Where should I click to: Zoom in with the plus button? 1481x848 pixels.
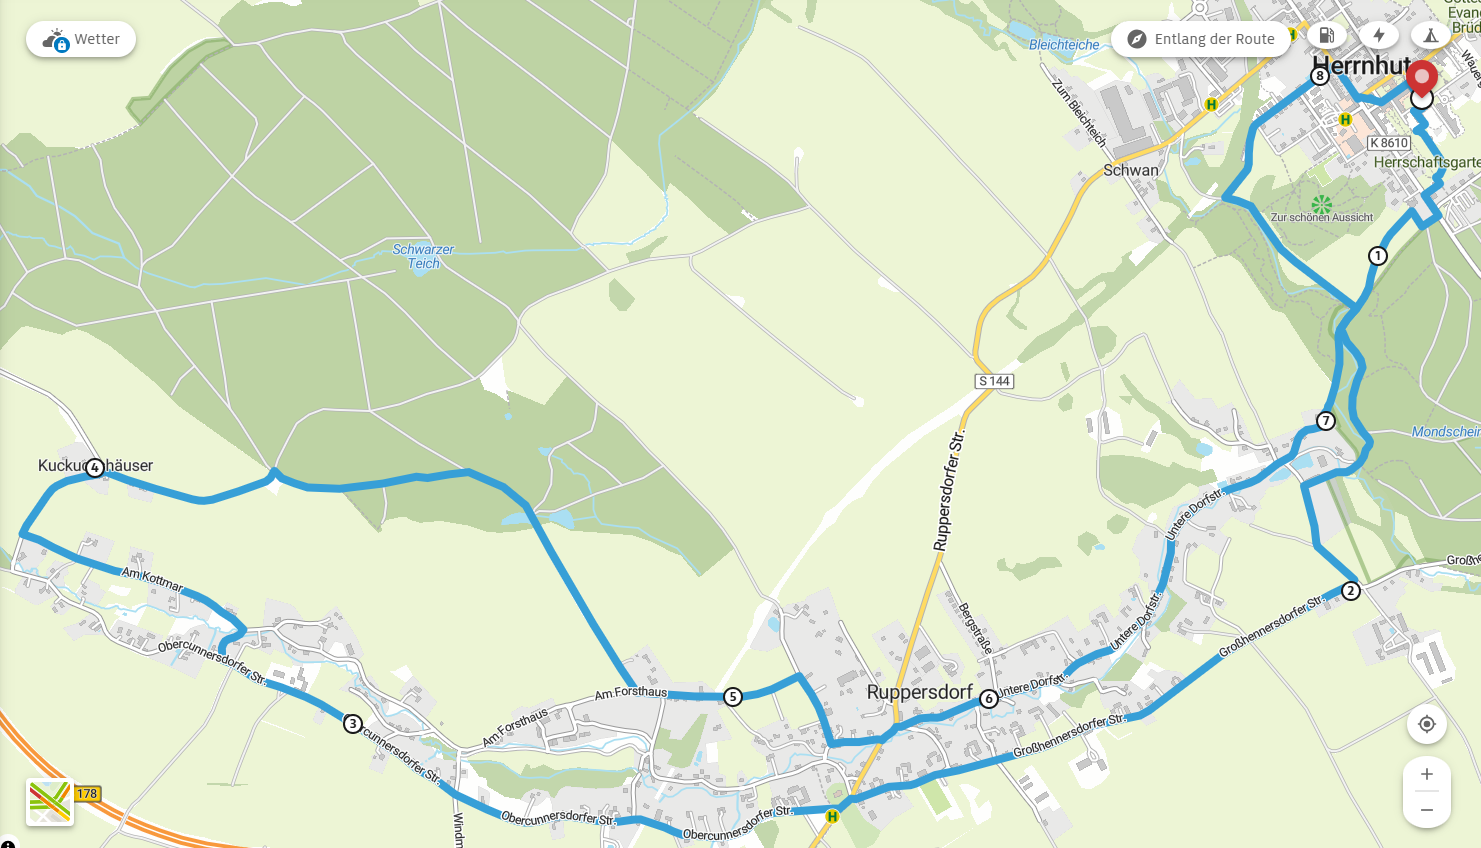[1427, 774]
